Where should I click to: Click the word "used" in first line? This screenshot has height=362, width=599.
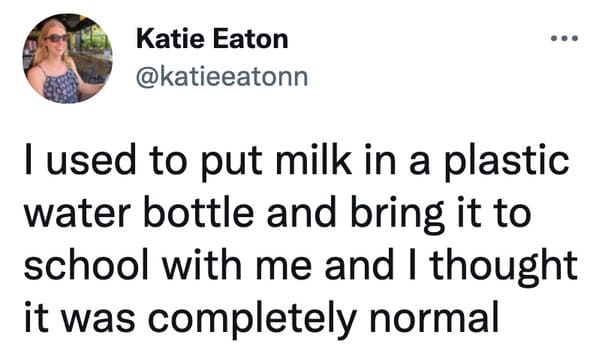91,159
